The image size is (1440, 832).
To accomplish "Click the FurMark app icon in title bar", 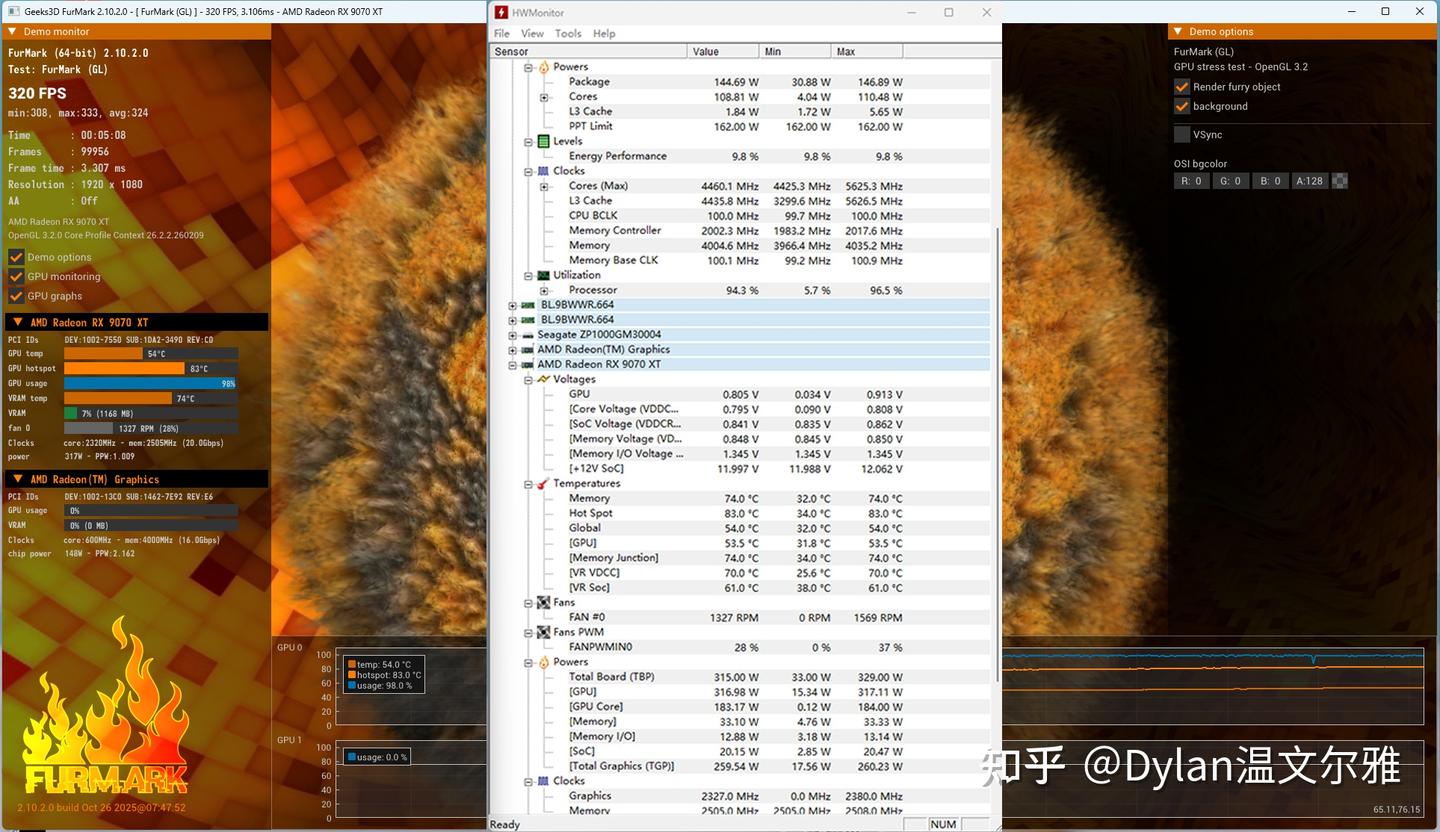I will (13, 11).
